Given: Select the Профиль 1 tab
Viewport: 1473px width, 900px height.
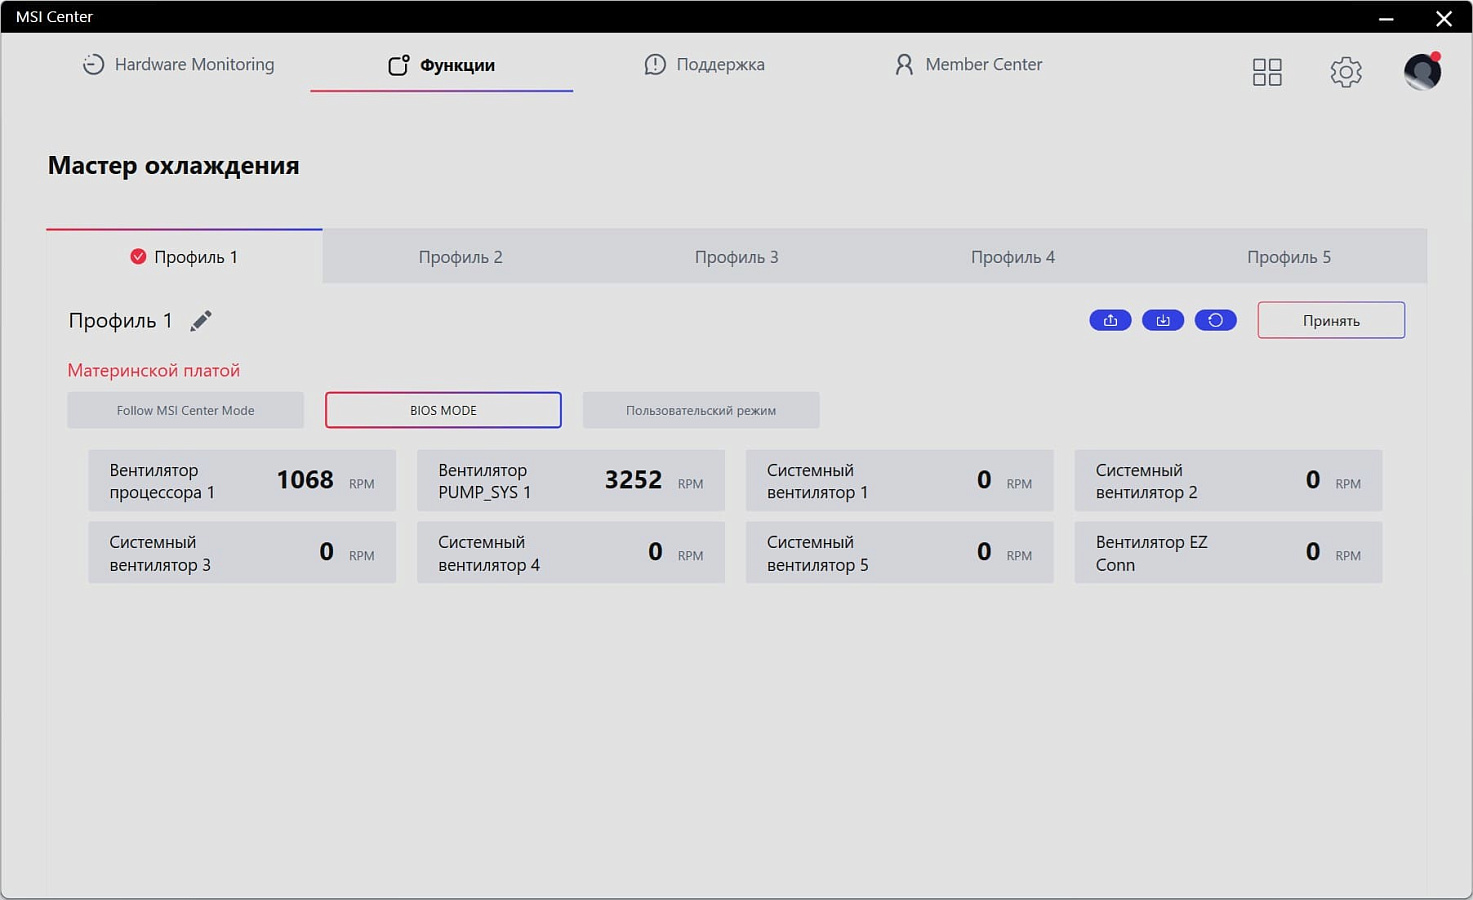Looking at the screenshot, I should [184, 257].
